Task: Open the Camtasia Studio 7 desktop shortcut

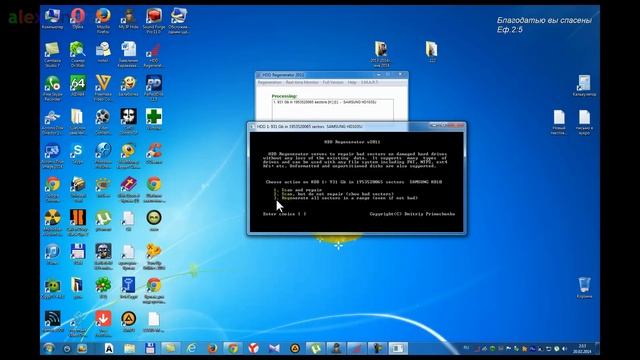Action: pos(52,55)
